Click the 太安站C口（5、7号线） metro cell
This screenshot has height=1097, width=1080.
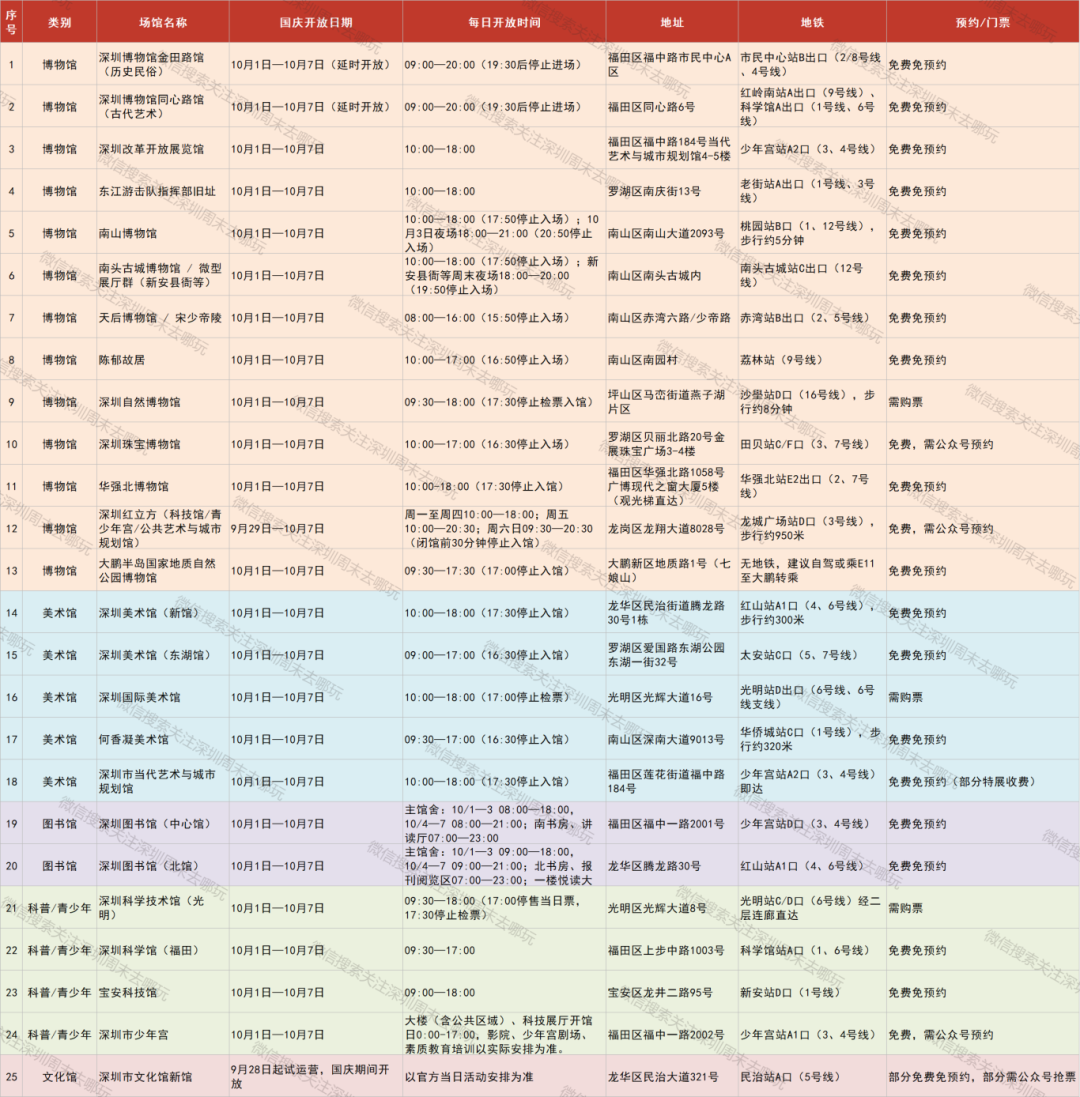click(x=812, y=655)
